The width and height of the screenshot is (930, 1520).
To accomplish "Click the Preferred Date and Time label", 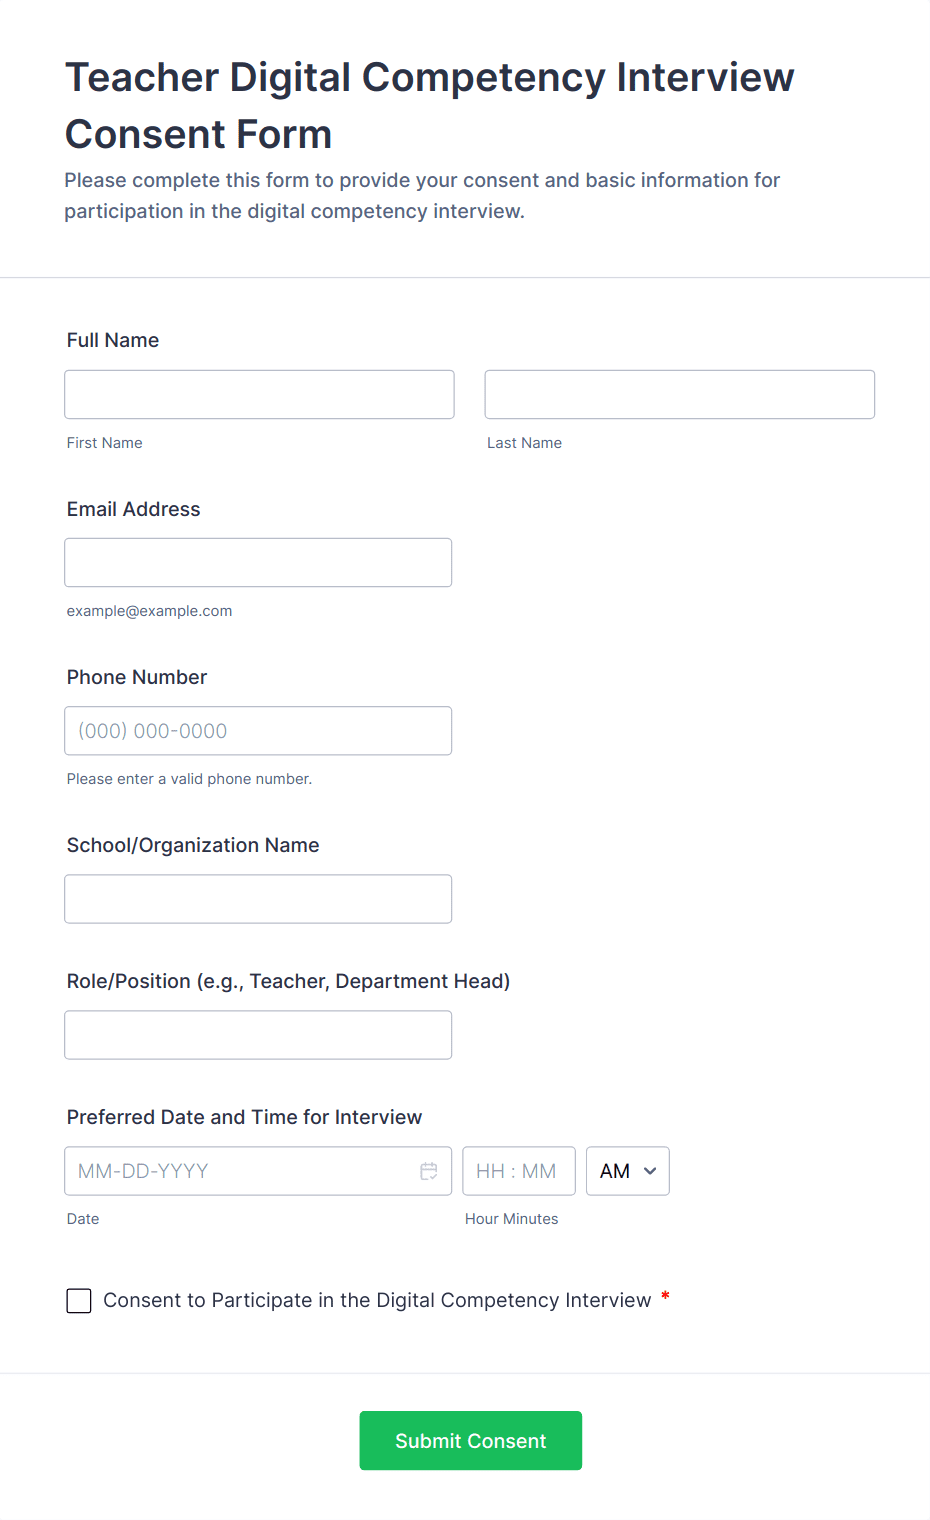I will pos(244,1117).
